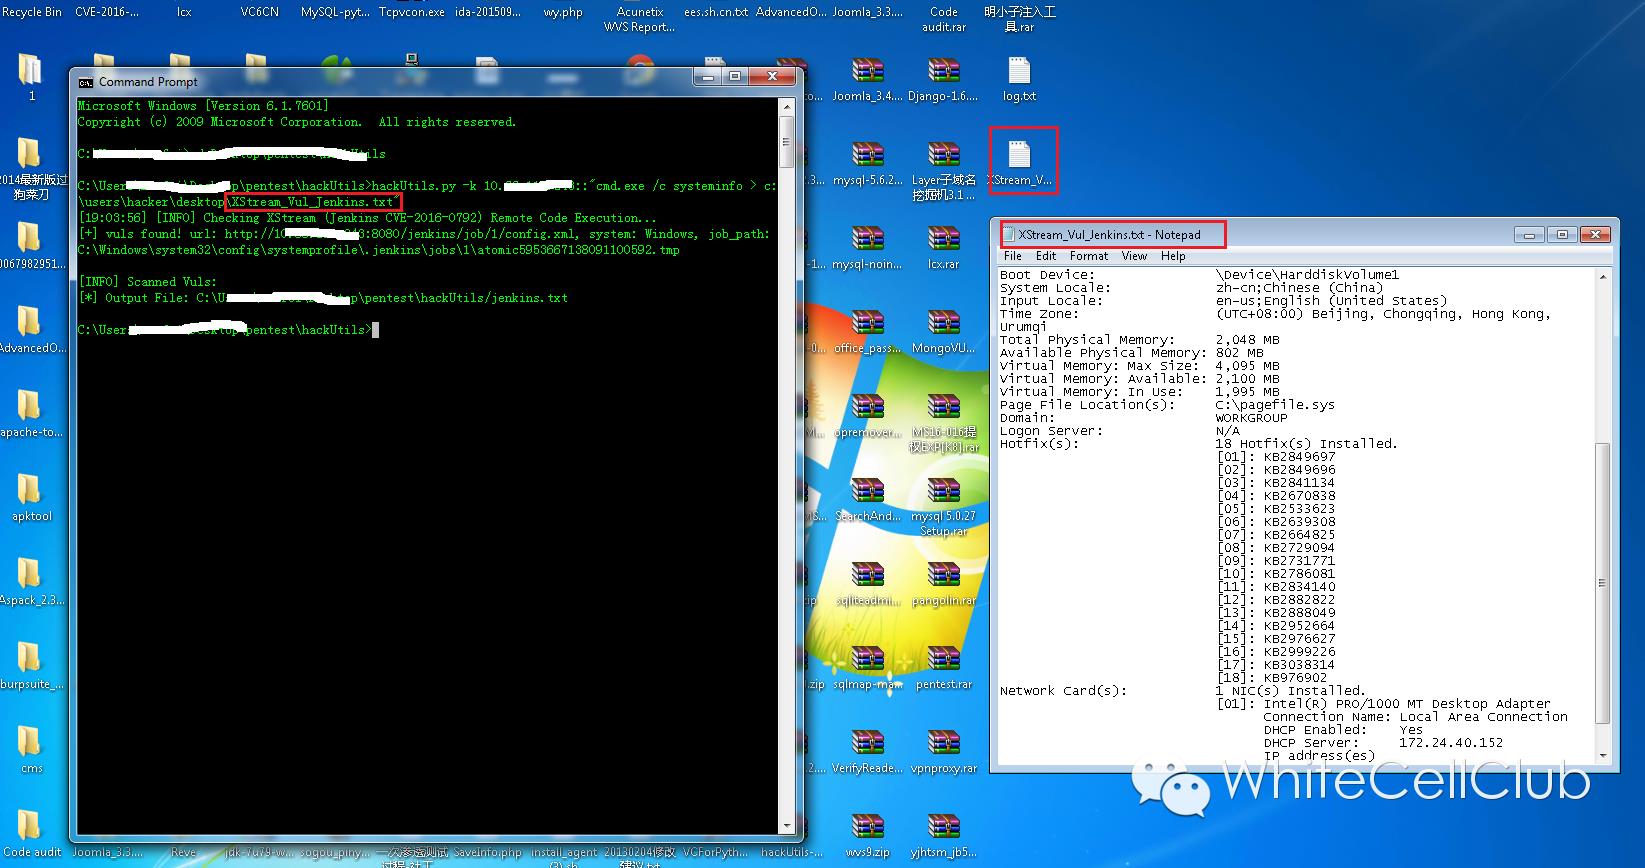Select the MongoVU... archive icon
This screenshot has height=868, width=1645.
[x=943, y=331]
